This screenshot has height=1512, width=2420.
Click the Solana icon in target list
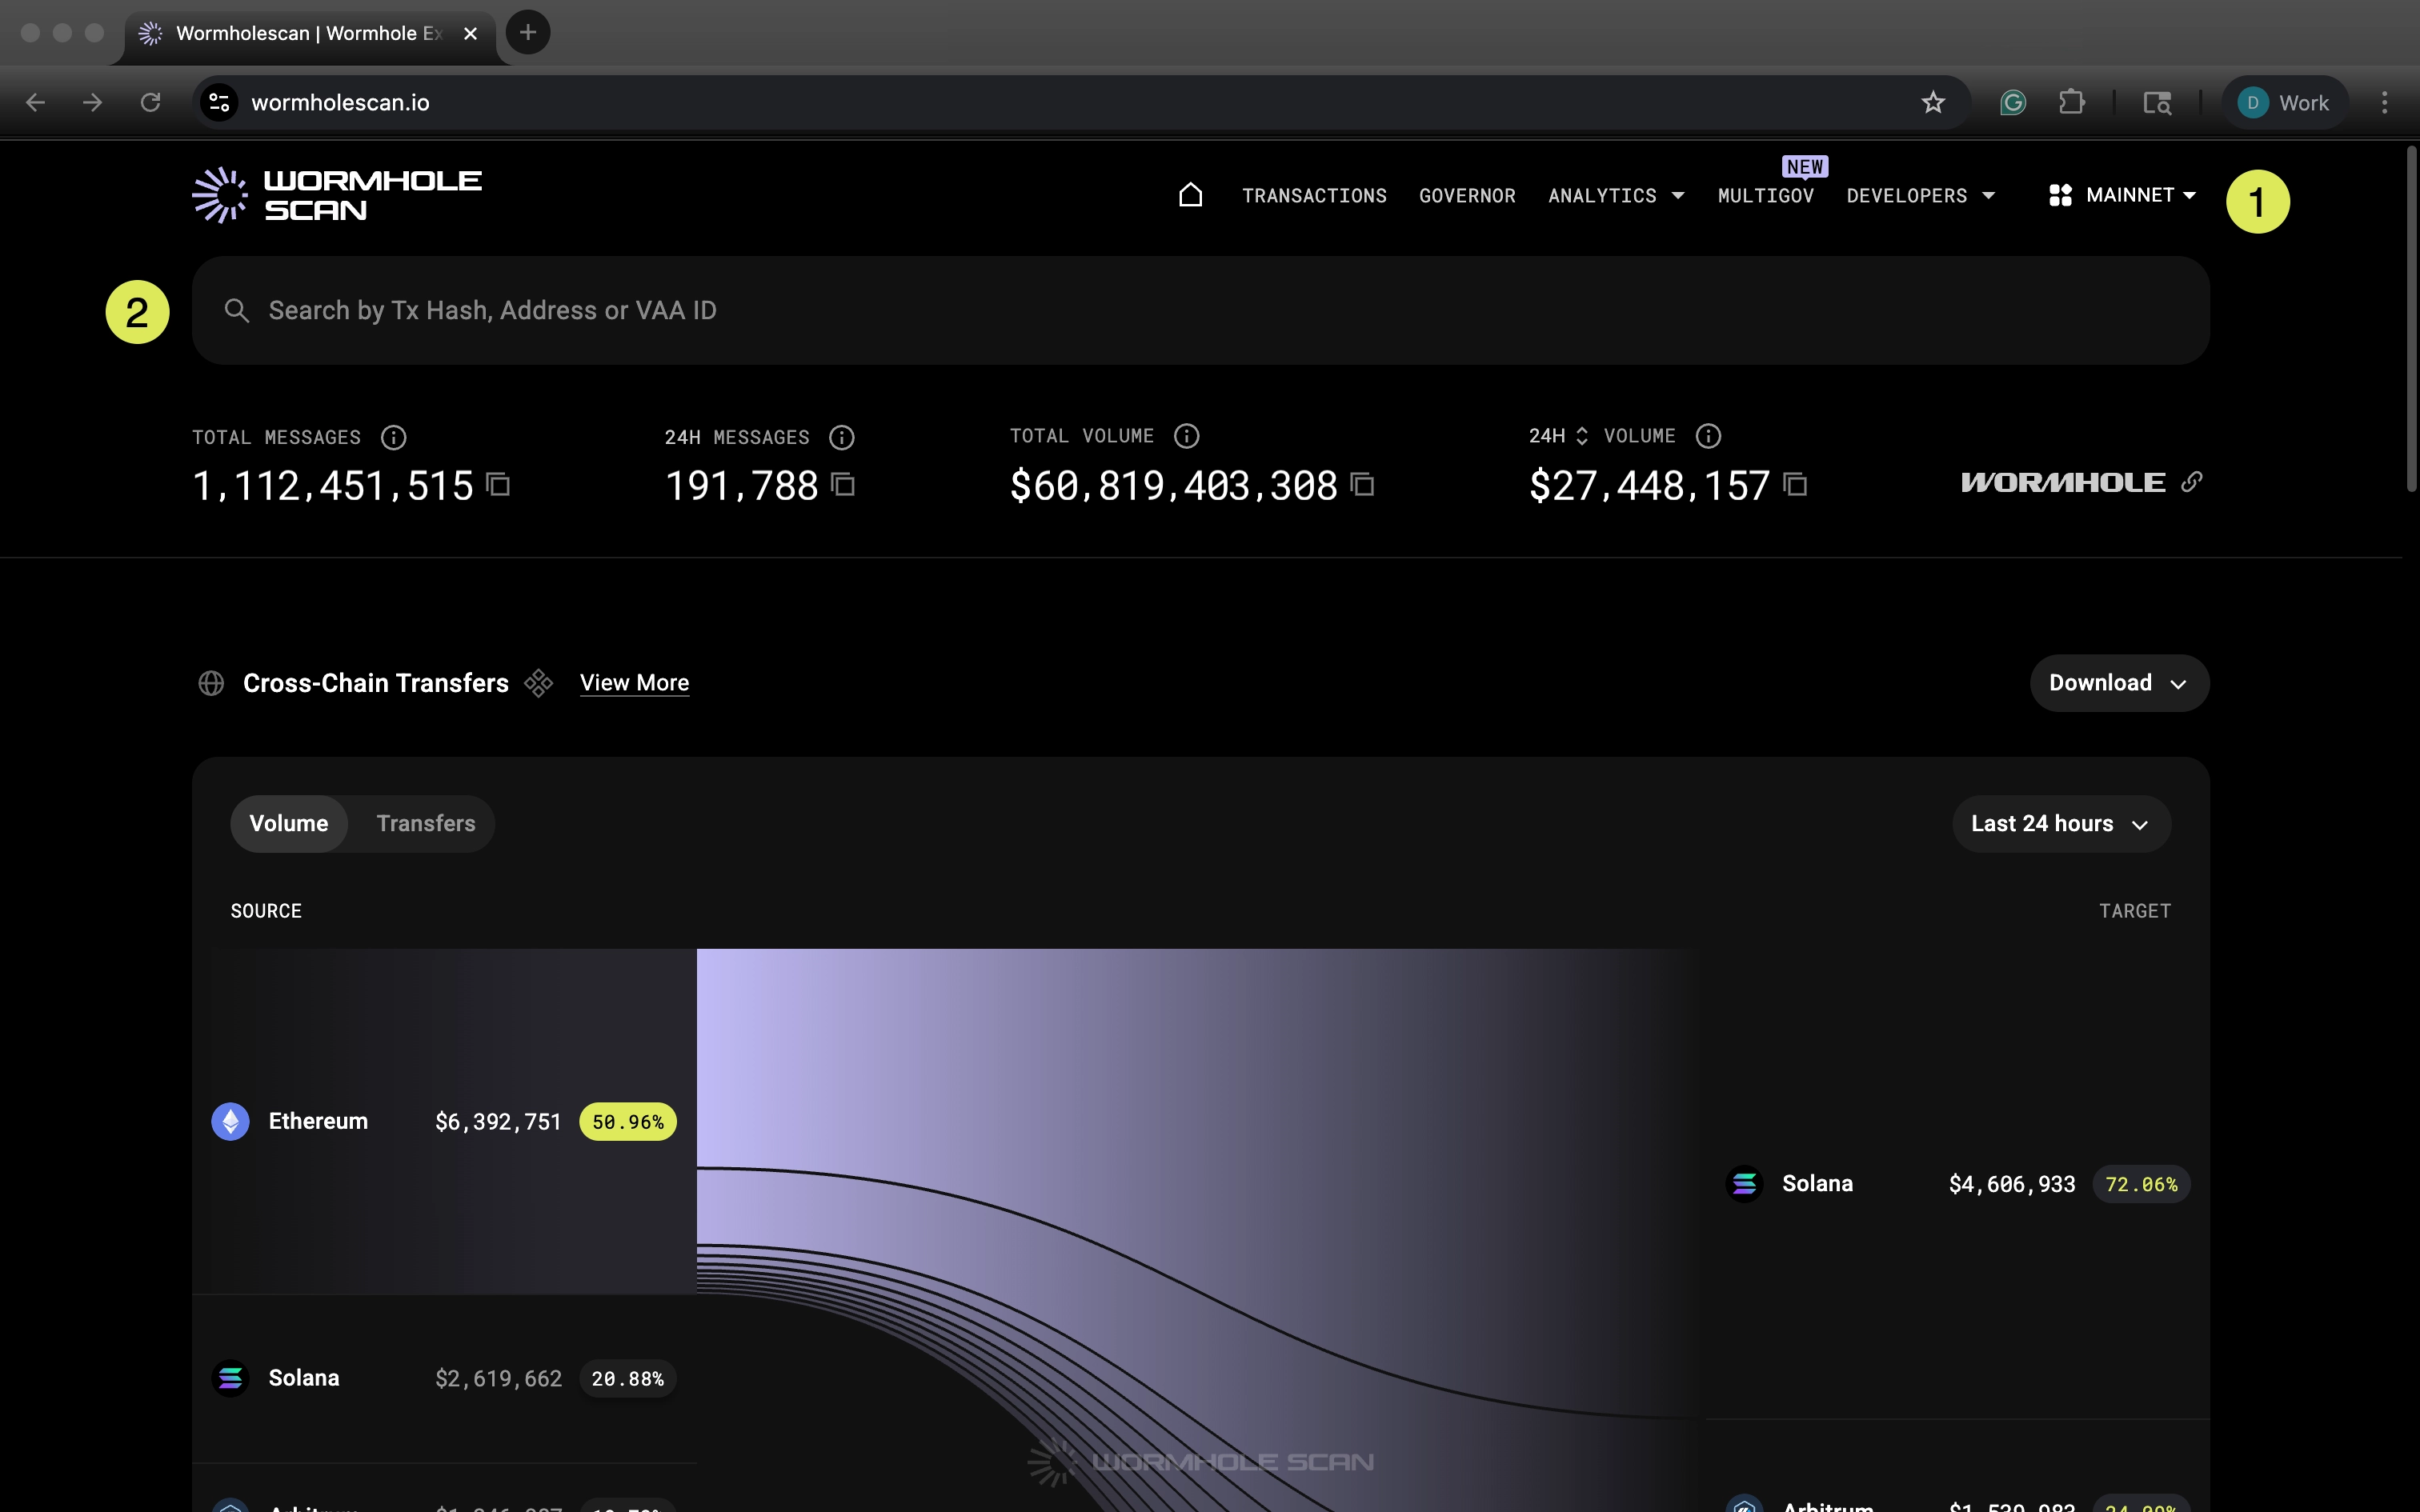(x=1744, y=1184)
